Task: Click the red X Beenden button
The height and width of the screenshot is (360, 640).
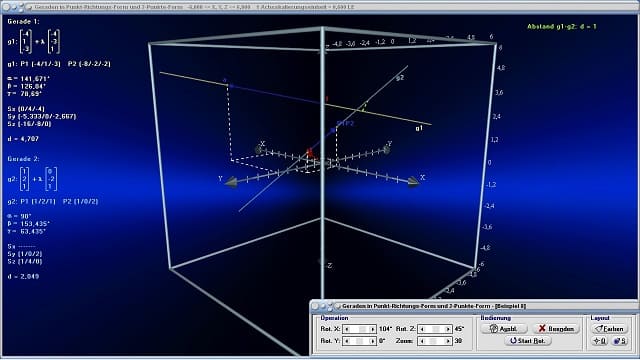Action: click(556, 329)
